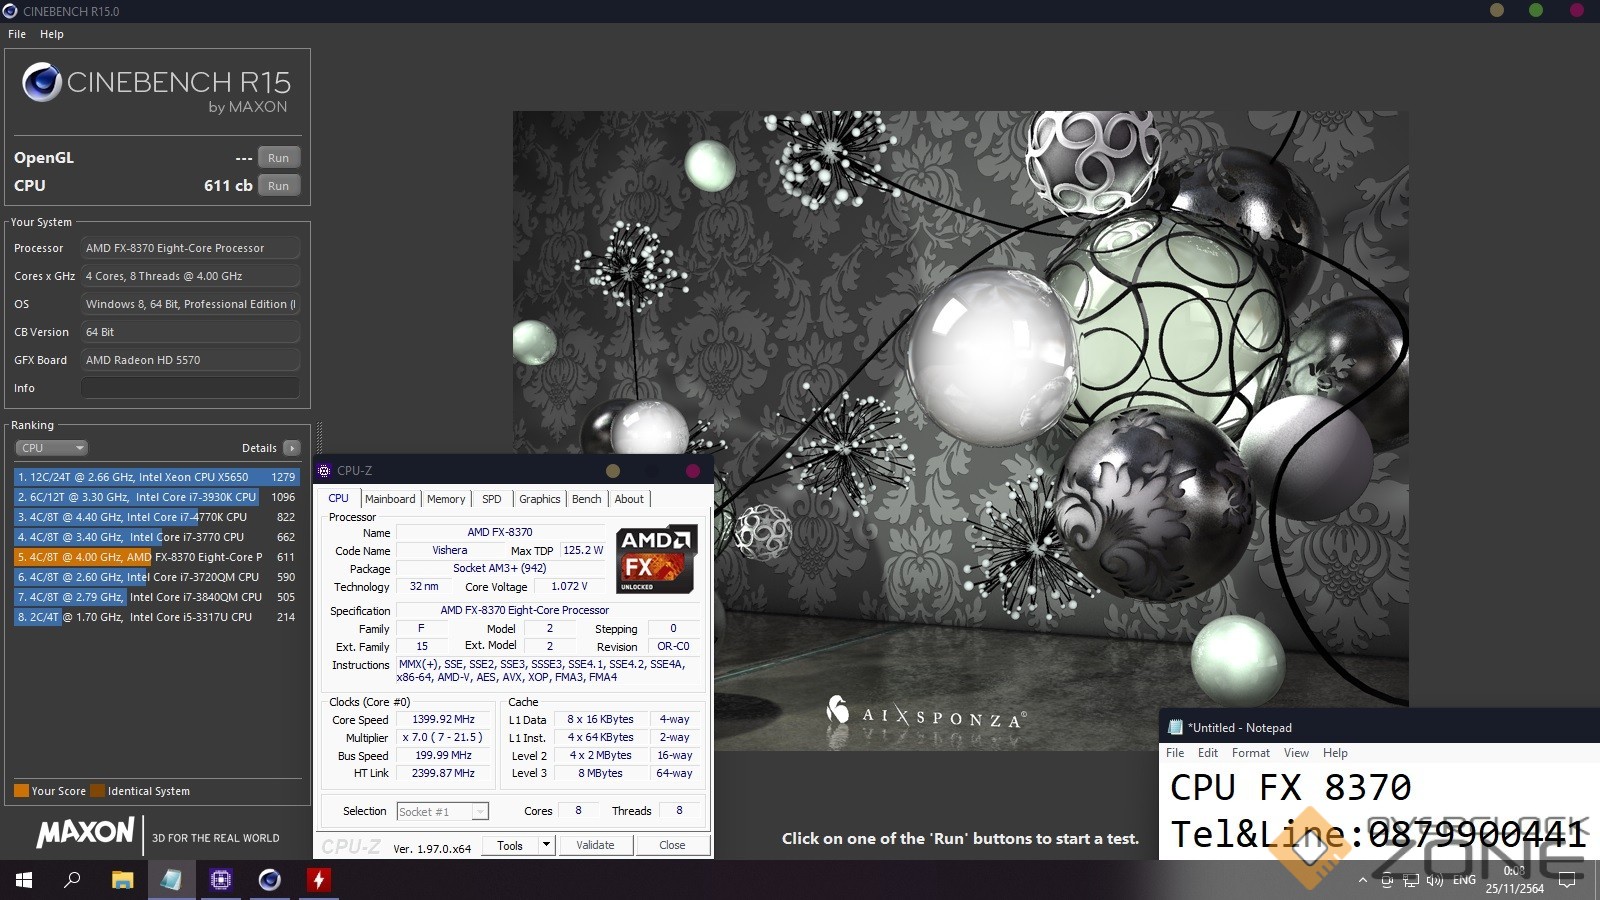Open the About tab in CPU-Z
This screenshot has height=900, width=1600.
630,499
